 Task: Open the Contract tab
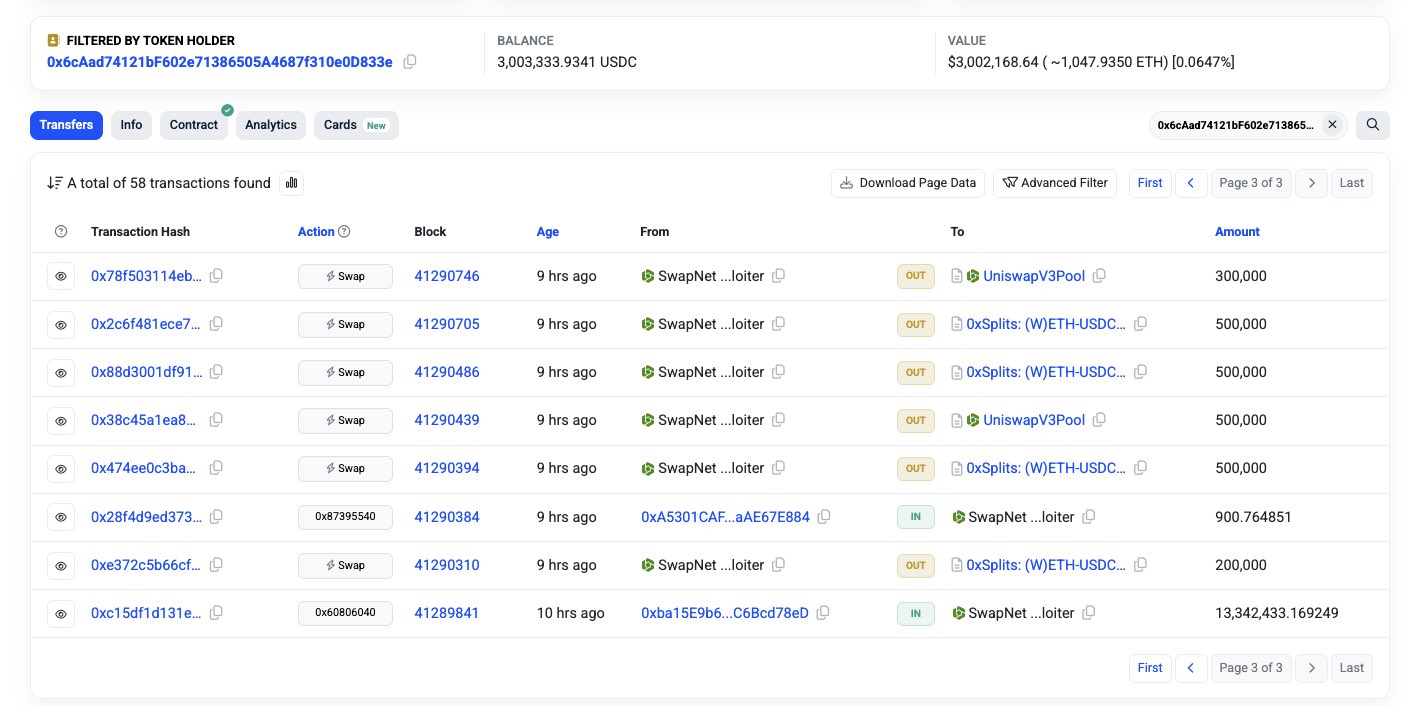[x=194, y=125]
